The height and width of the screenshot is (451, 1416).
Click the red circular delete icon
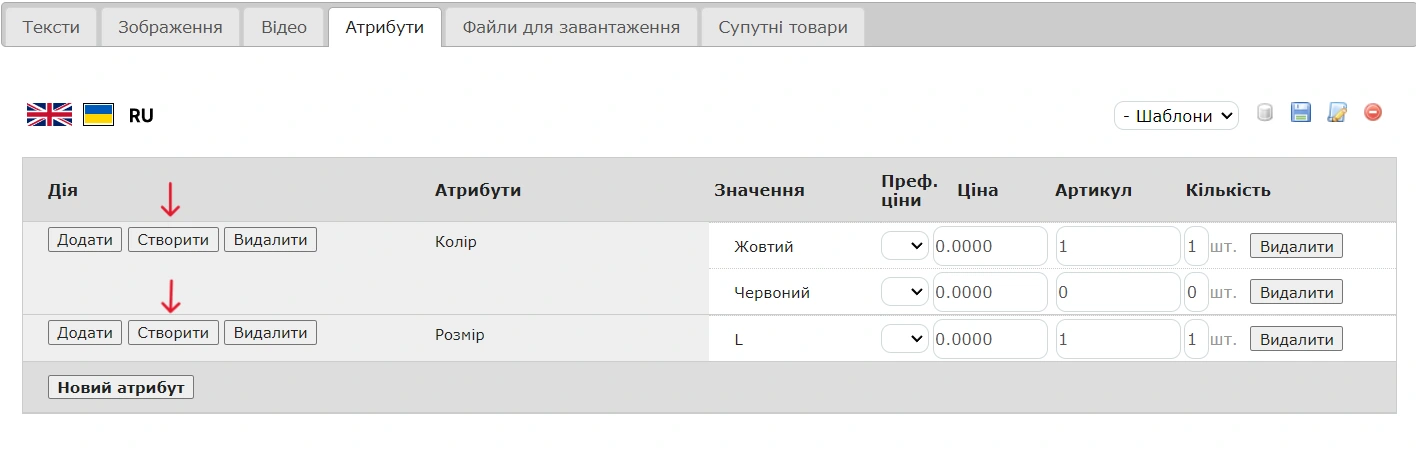coord(1373,113)
